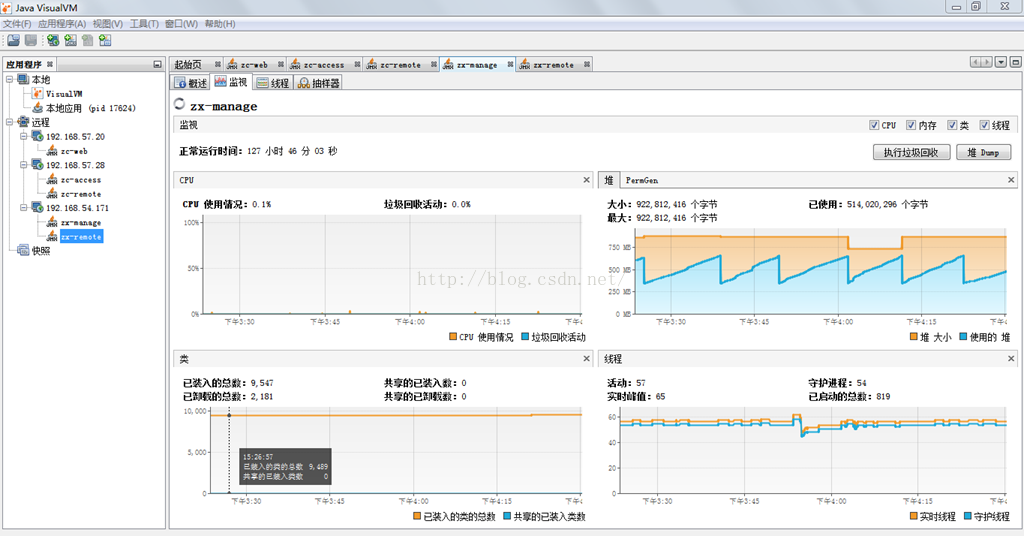Click the add remote host toolbar icon
This screenshot has height=536, width=1024.
pyautogui.click(x=53, y=40)
